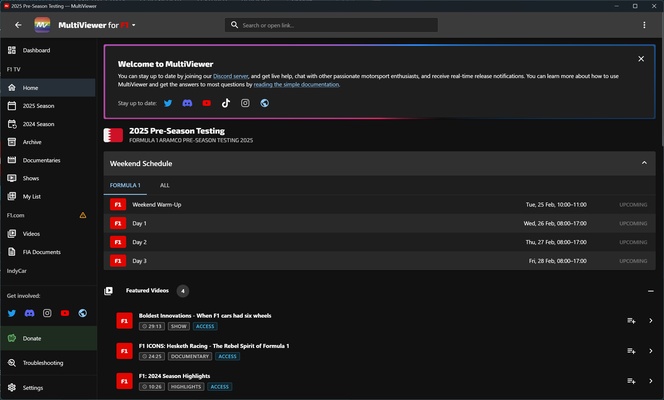Screen dimensions: 664x400
Task: Add Hesketh Racing documentary to the list
Action: coord(631,351)
